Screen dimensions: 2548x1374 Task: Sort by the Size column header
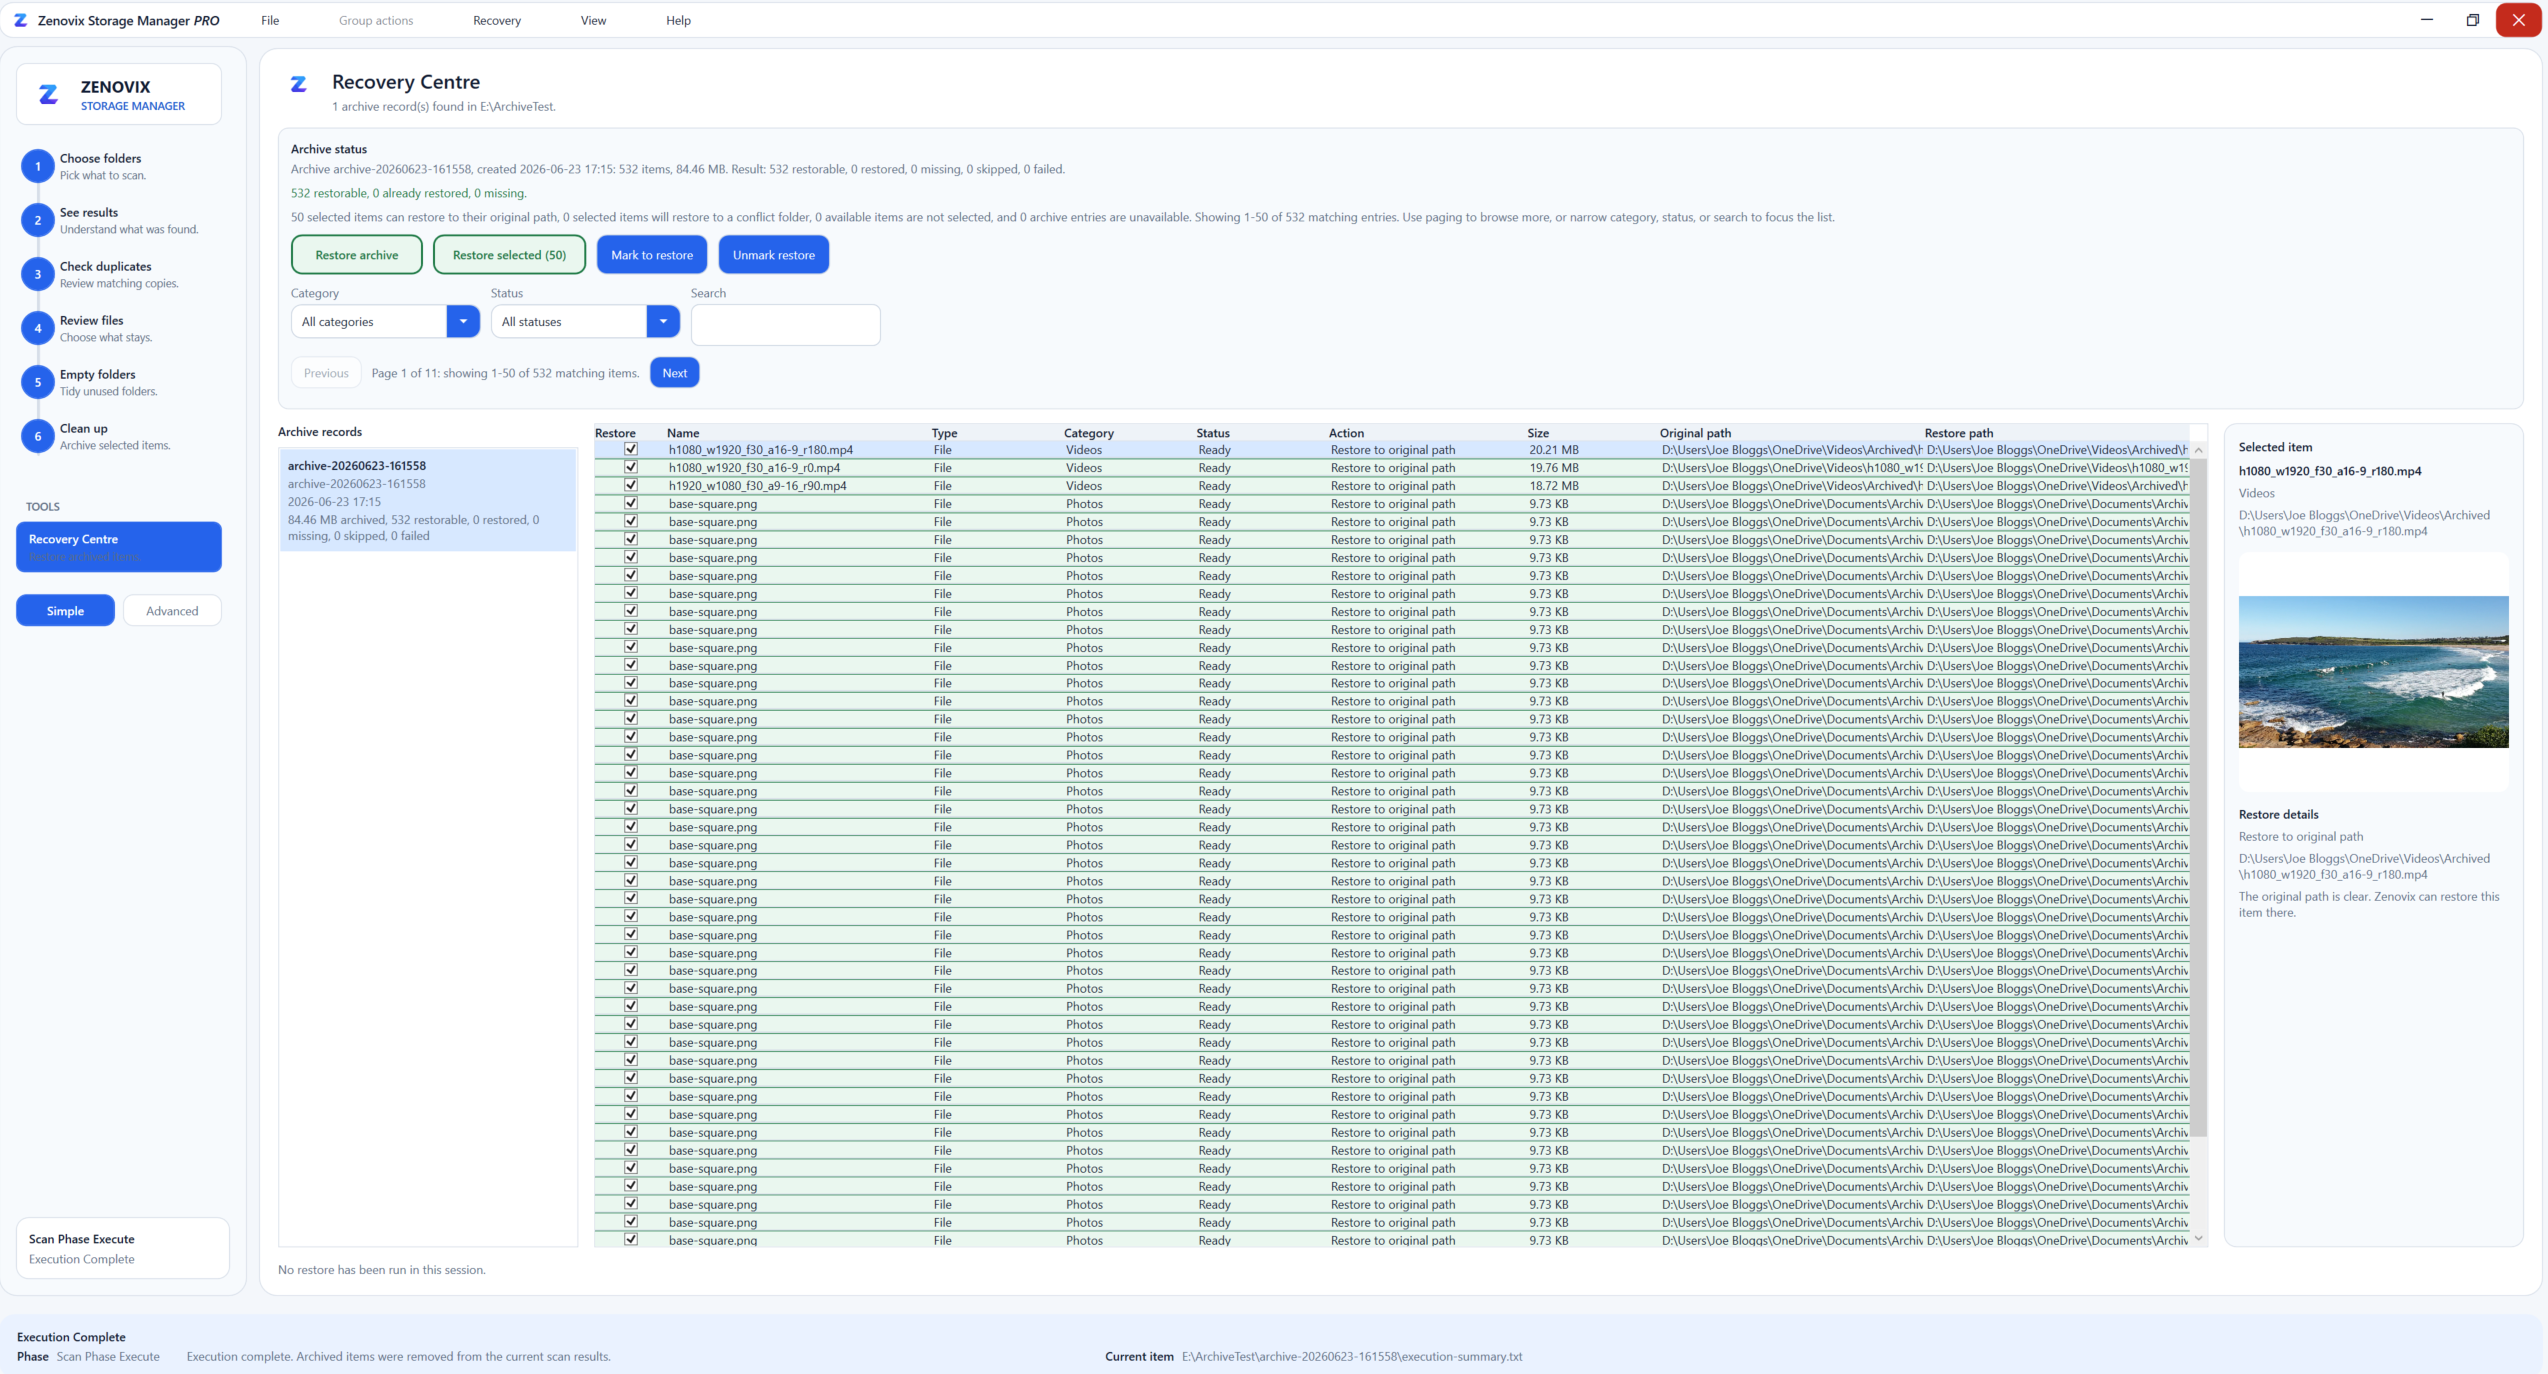click(x=1538, y=432)
